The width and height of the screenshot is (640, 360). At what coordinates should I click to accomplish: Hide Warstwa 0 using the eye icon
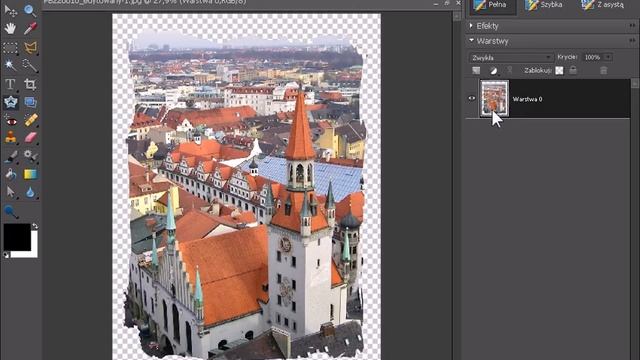tap(471, 98)
